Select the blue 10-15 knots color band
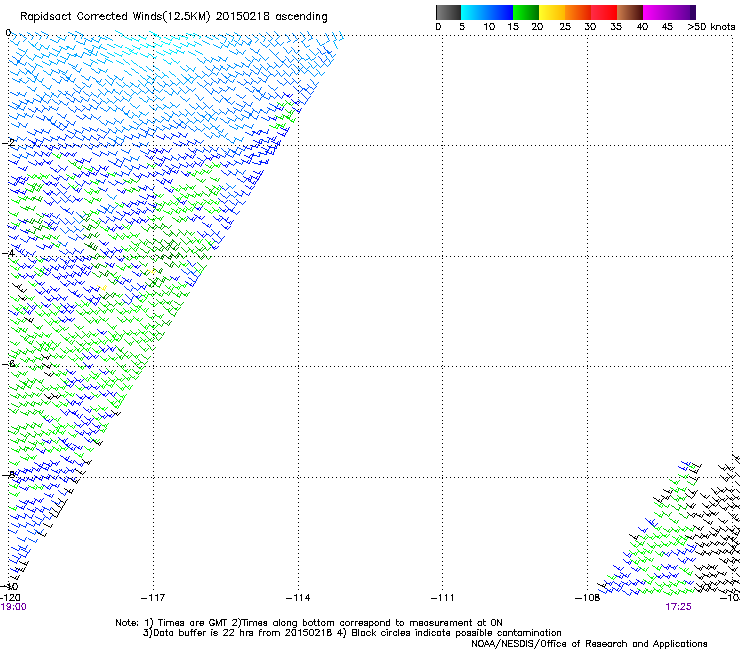 tap(500, 12)
